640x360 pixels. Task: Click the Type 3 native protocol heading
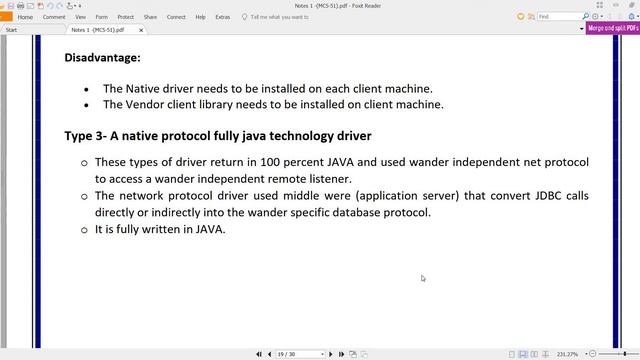(x=218, y=136)
